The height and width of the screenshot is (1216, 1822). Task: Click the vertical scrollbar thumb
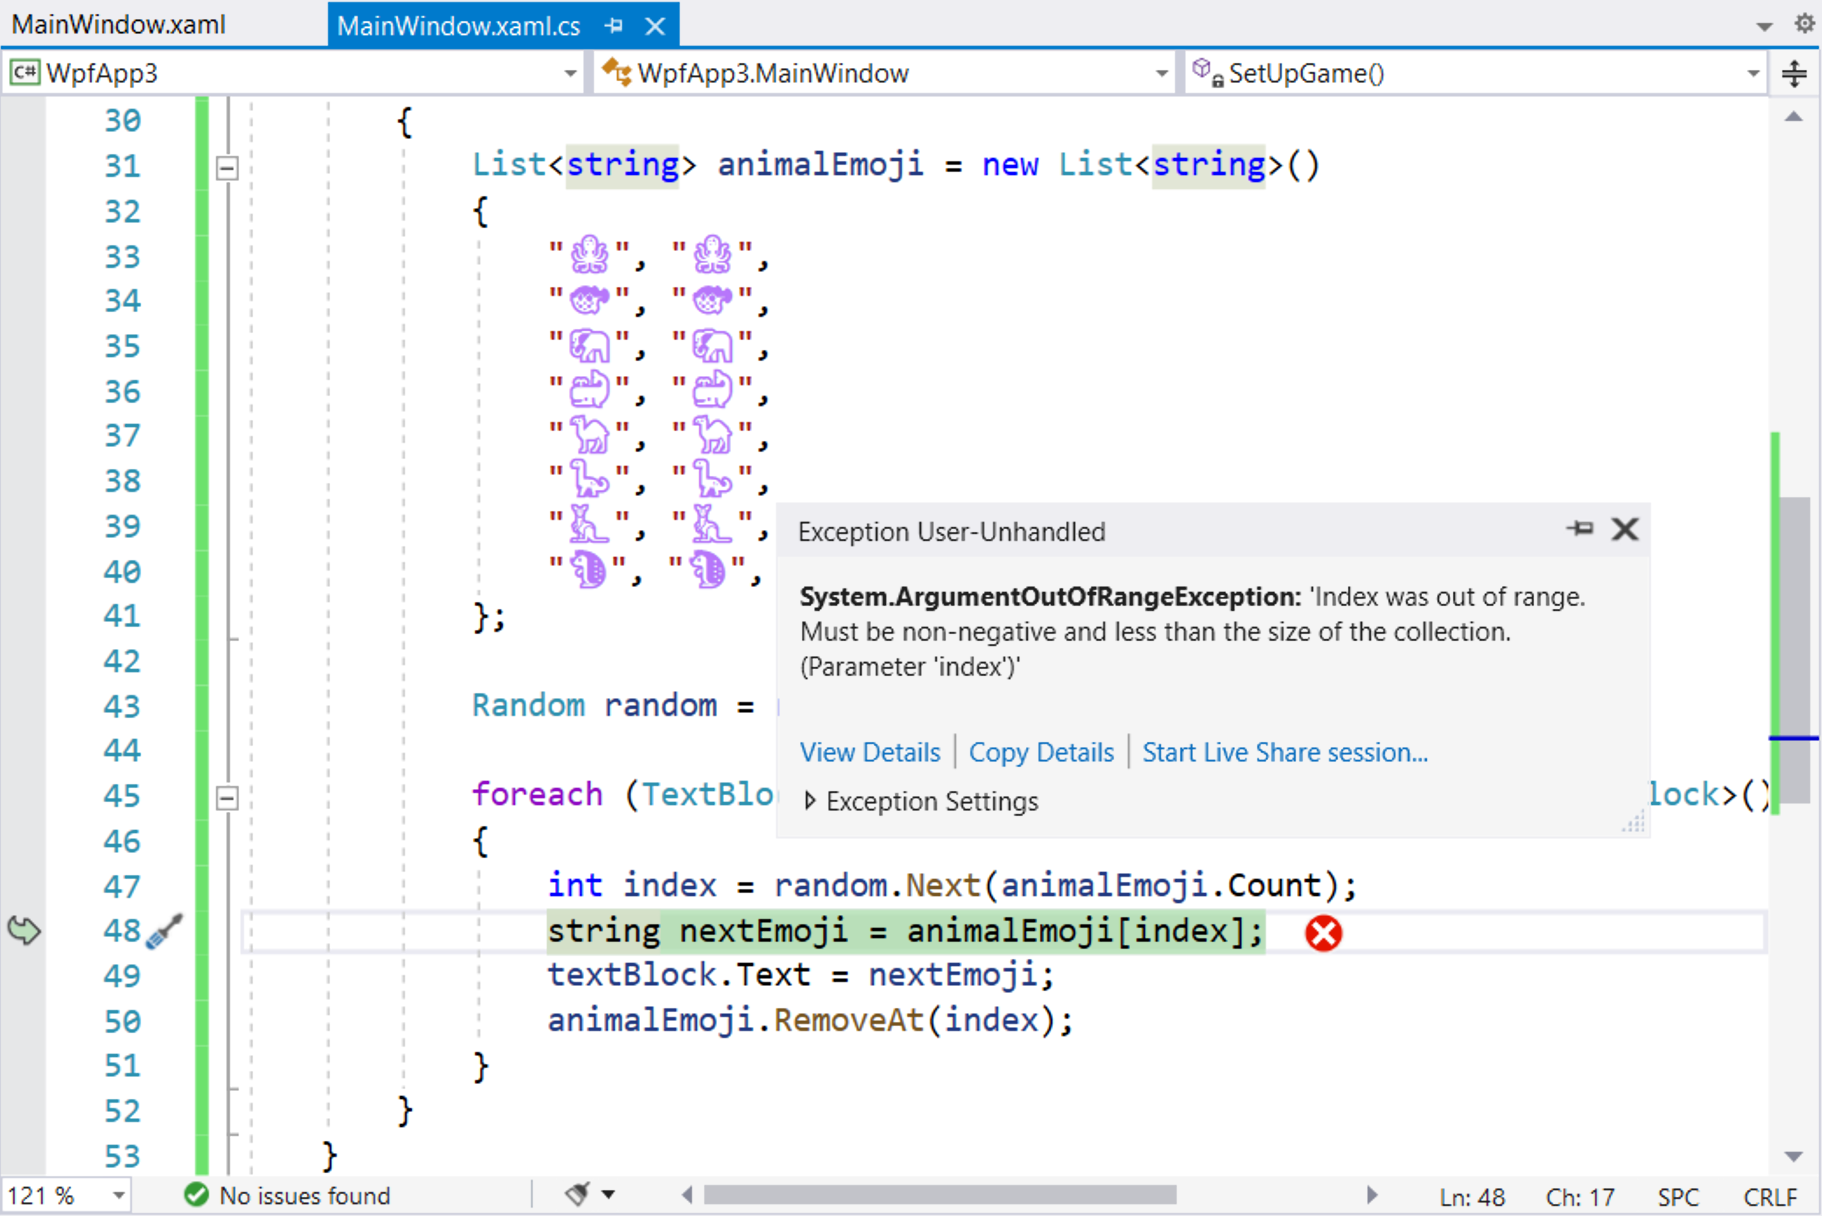pyautogui.click(x=1796, y=650)
